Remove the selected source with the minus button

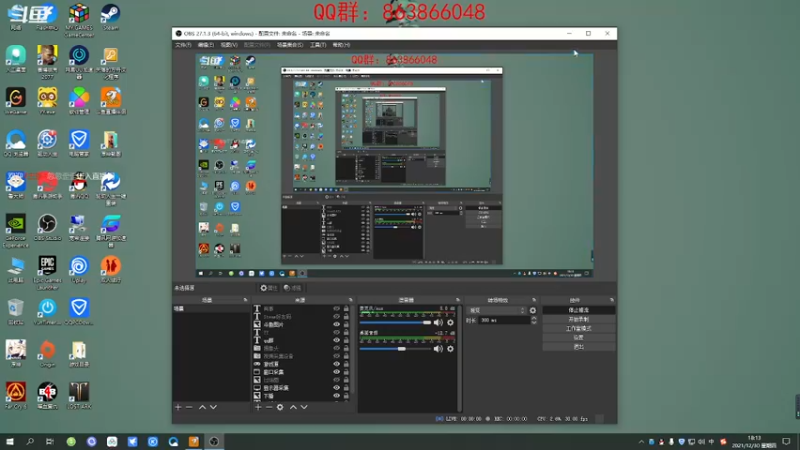(x=269, y=407)
